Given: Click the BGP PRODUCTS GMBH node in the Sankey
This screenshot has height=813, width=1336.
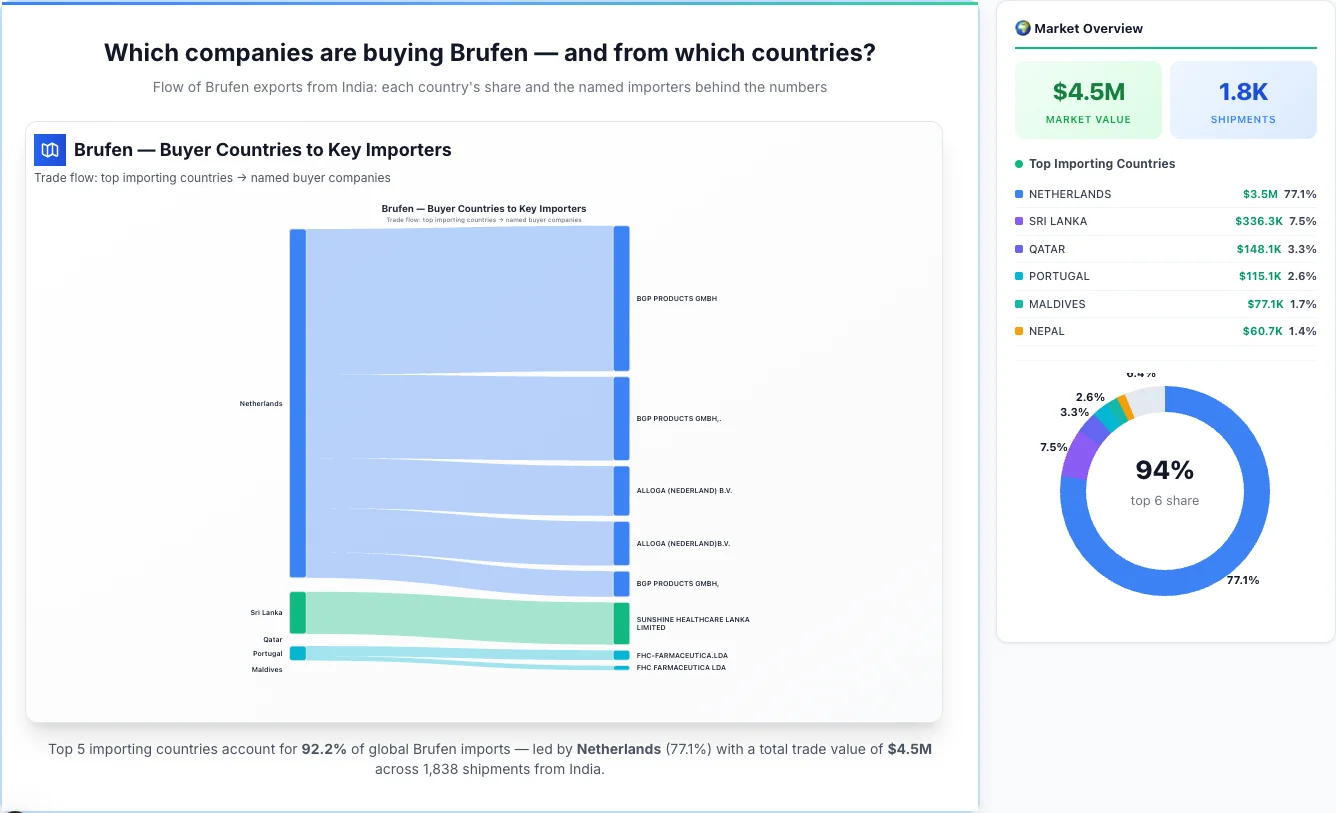Looking at the screenshot, I should (x=622, y=297).
